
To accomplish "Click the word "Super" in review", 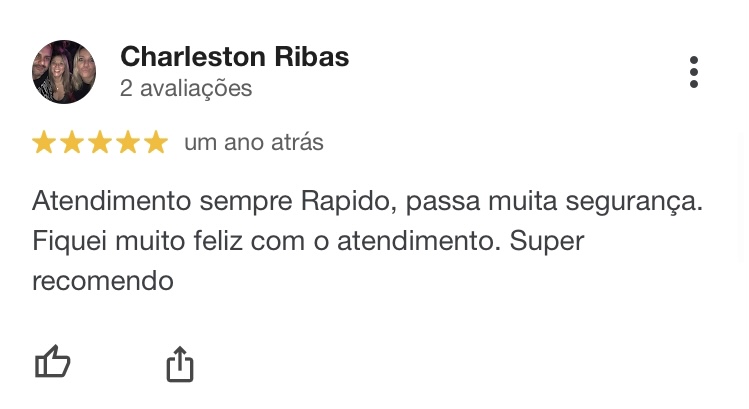I will click(547, 242).
